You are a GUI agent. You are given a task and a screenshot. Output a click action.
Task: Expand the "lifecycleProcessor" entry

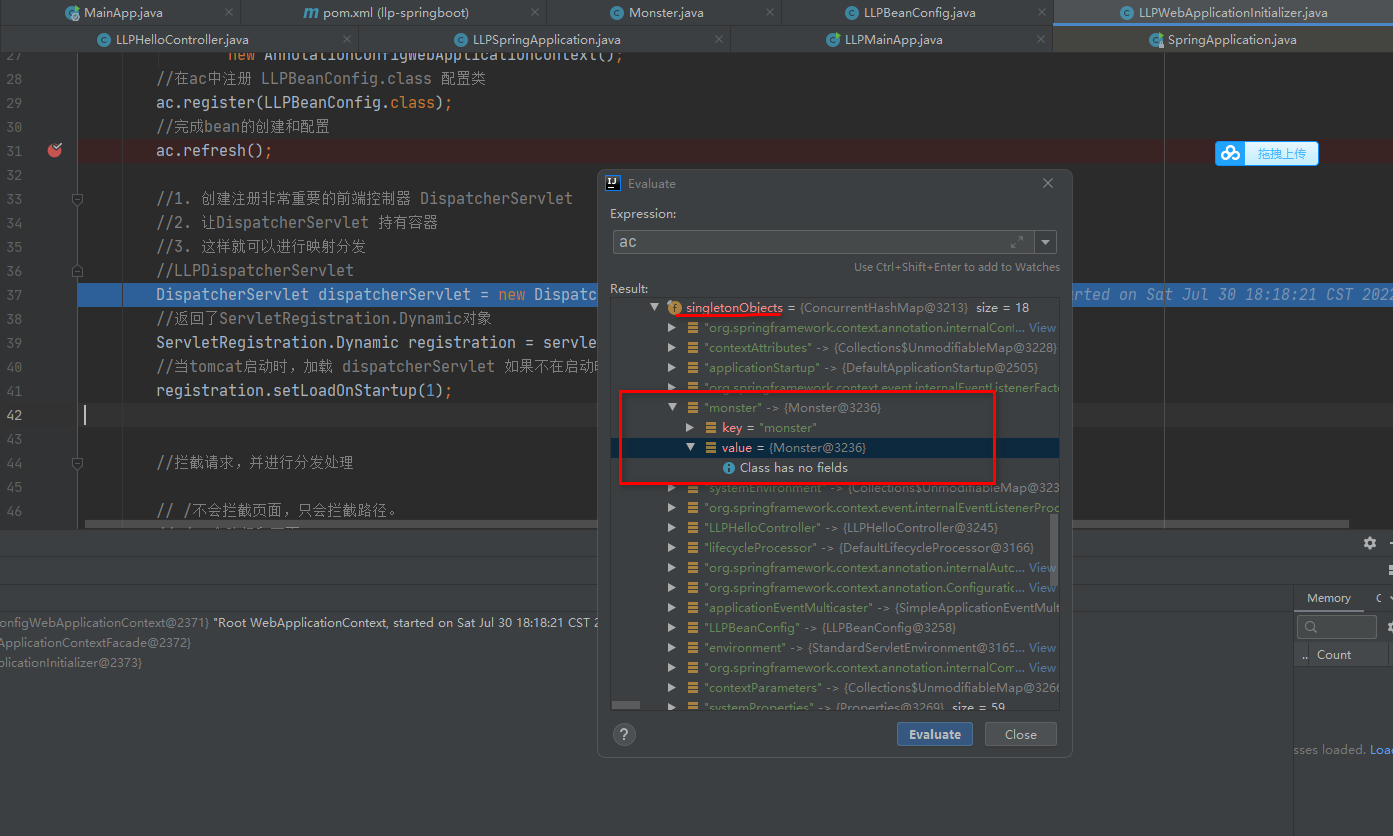(x=672, y=547)
